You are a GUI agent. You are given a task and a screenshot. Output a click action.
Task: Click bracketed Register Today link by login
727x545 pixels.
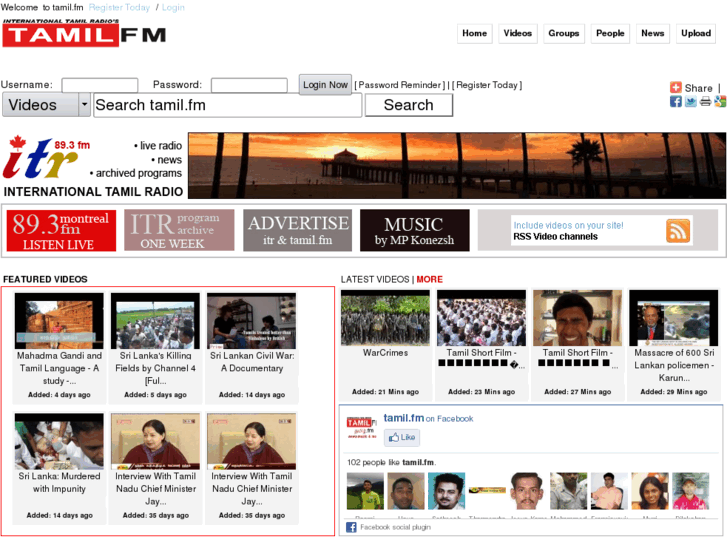click(486, 85)
